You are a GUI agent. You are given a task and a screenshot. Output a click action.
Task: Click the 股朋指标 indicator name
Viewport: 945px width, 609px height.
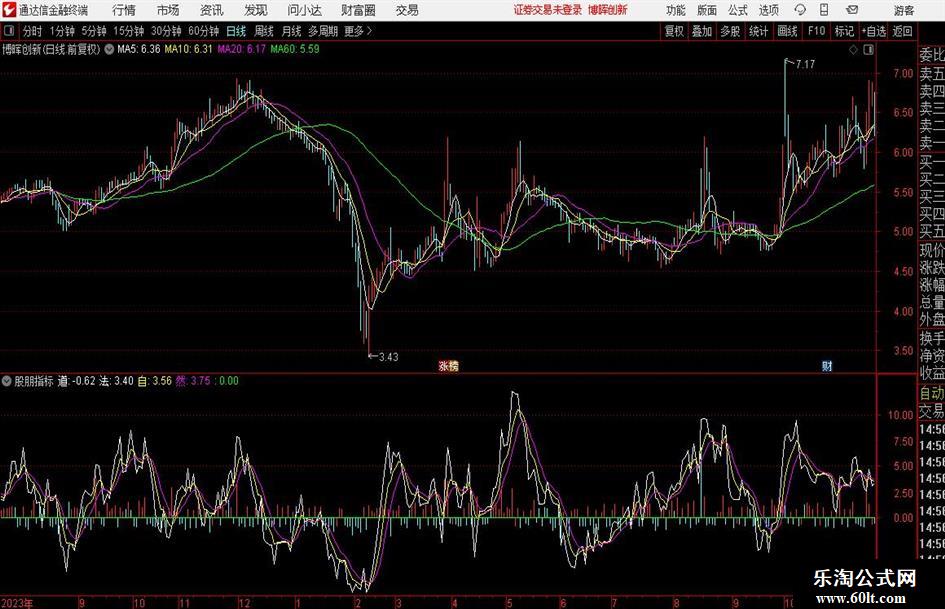tap(34, 381)
